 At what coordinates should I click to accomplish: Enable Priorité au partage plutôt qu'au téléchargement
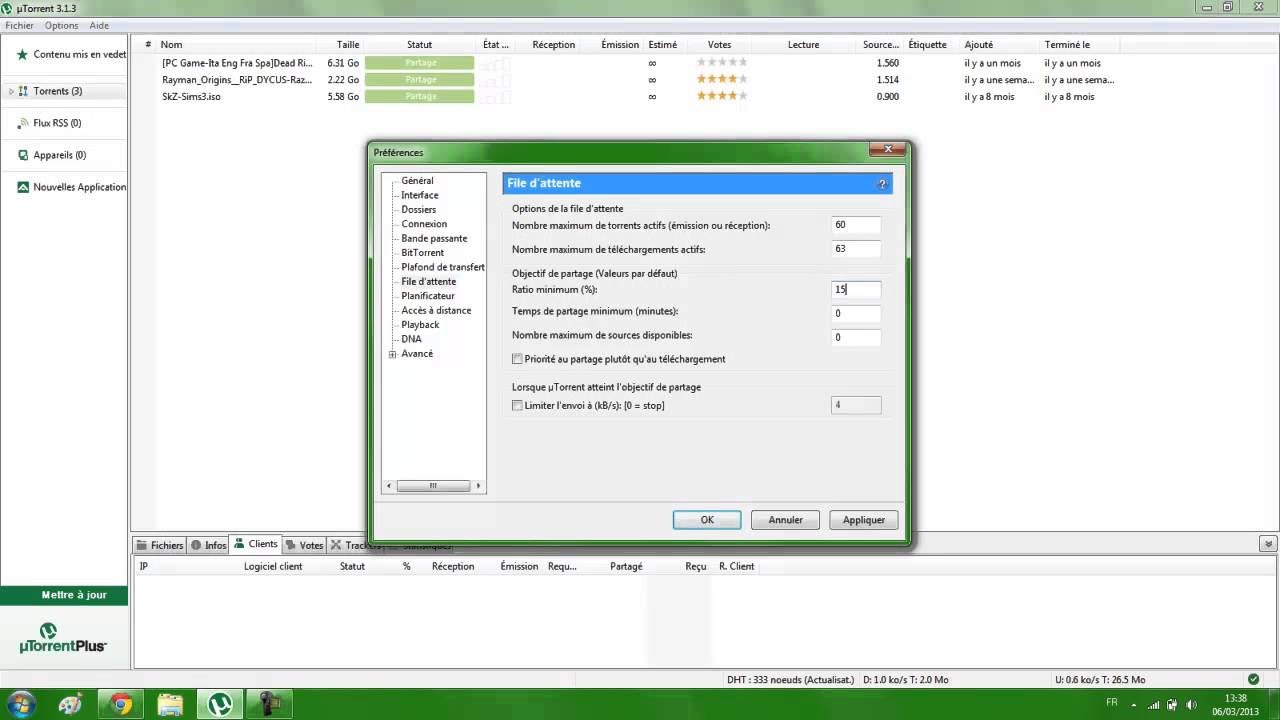click(x=517, y=359)
